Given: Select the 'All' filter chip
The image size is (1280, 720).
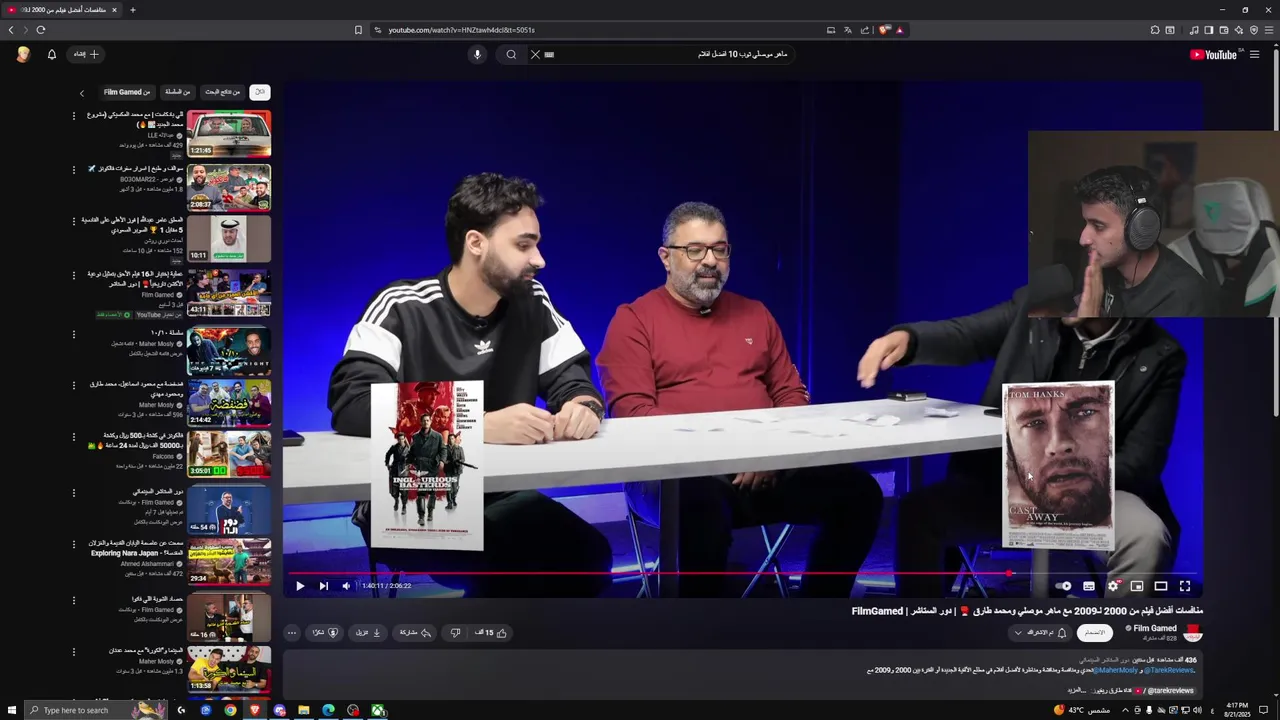Looking at the screenshot, I should 259,92.
